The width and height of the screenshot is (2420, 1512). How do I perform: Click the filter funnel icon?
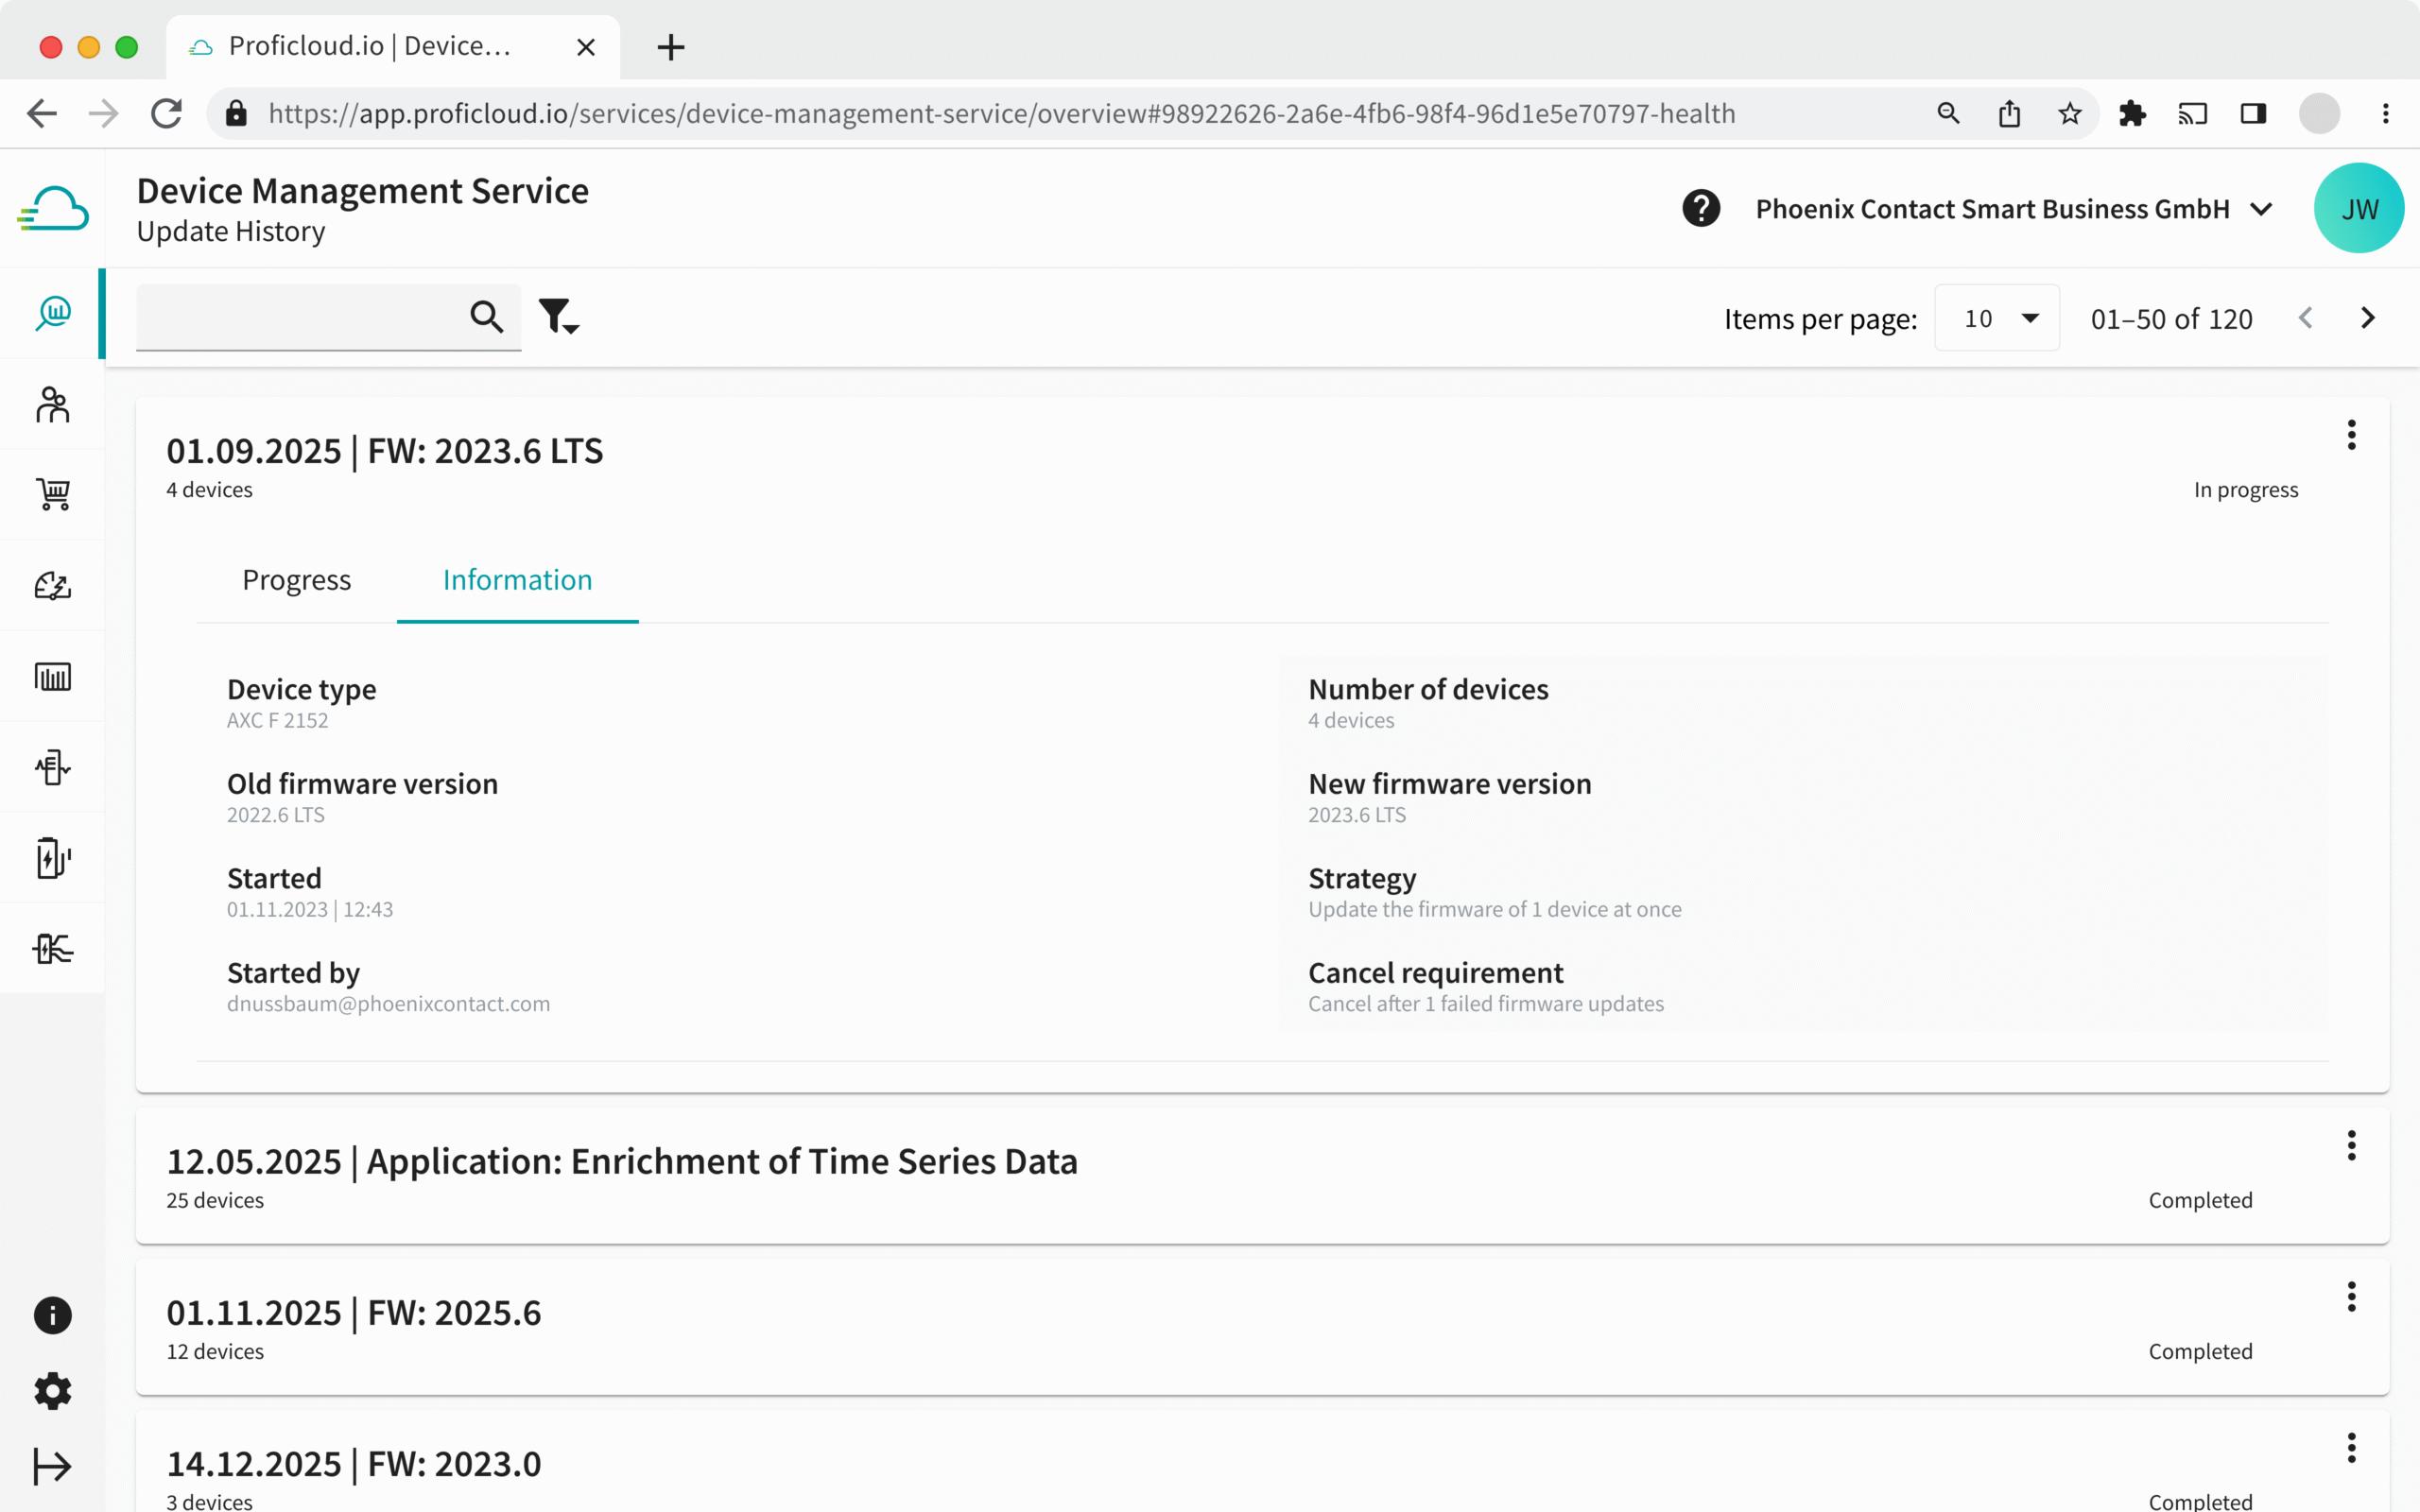(557, 316)
